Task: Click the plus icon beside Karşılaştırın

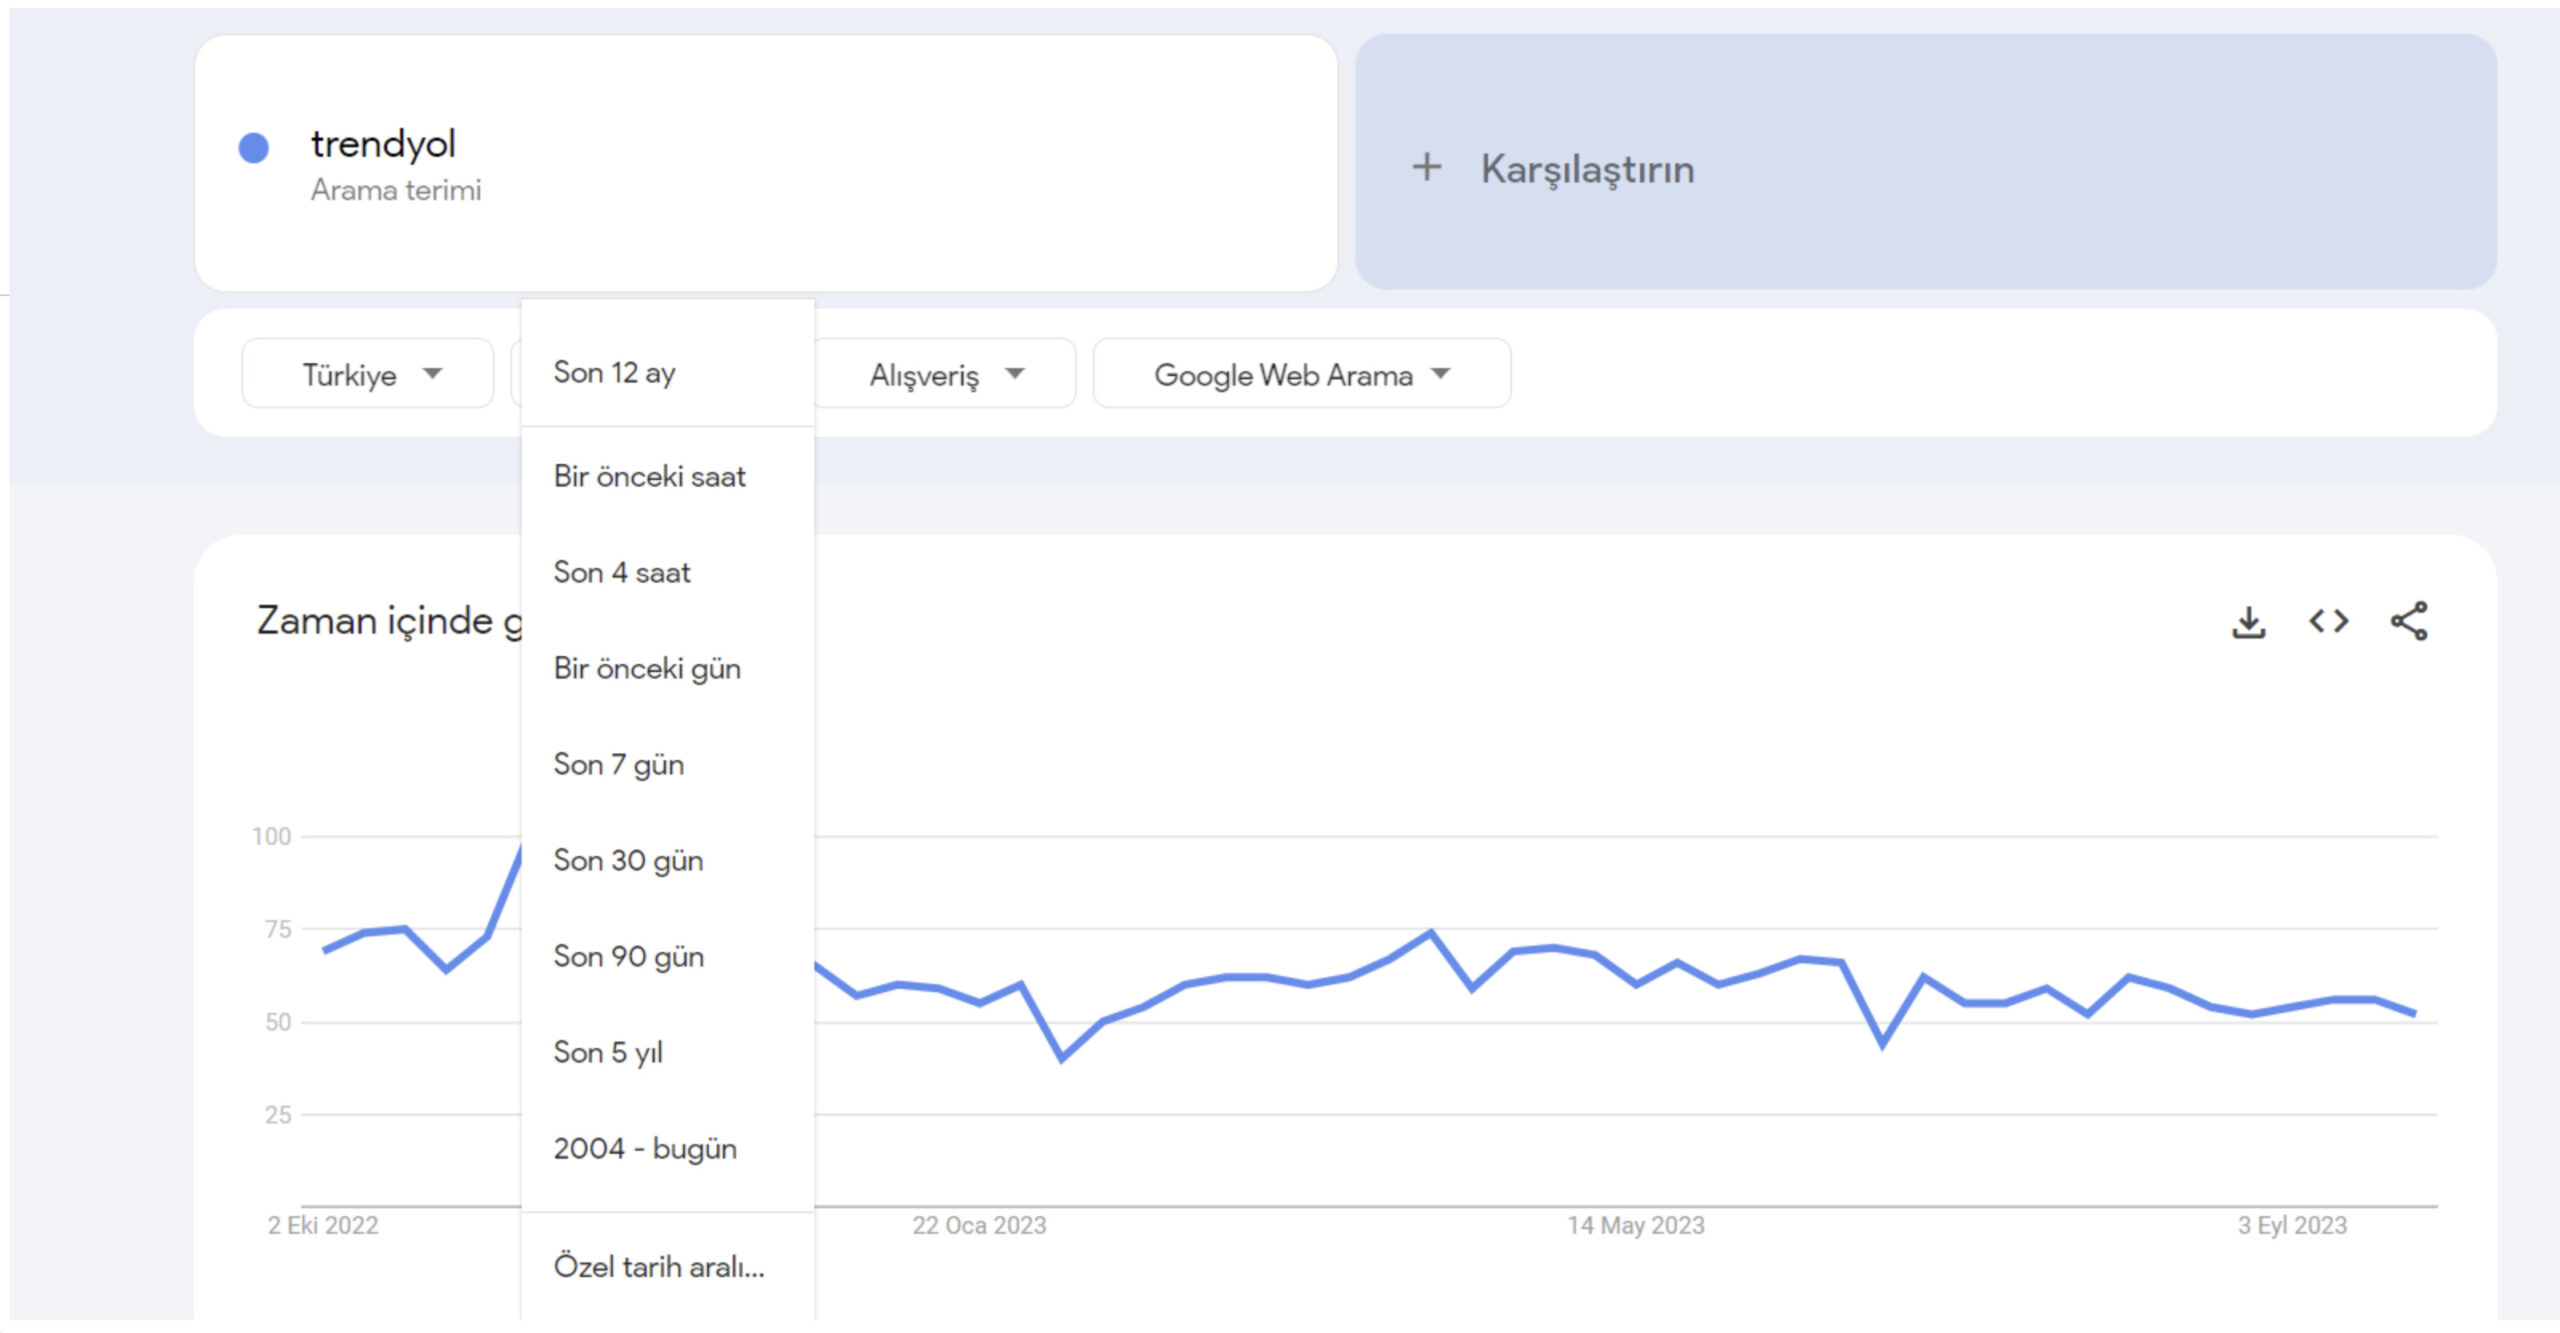Action: pyautogui.click(x=1427, y=167)
